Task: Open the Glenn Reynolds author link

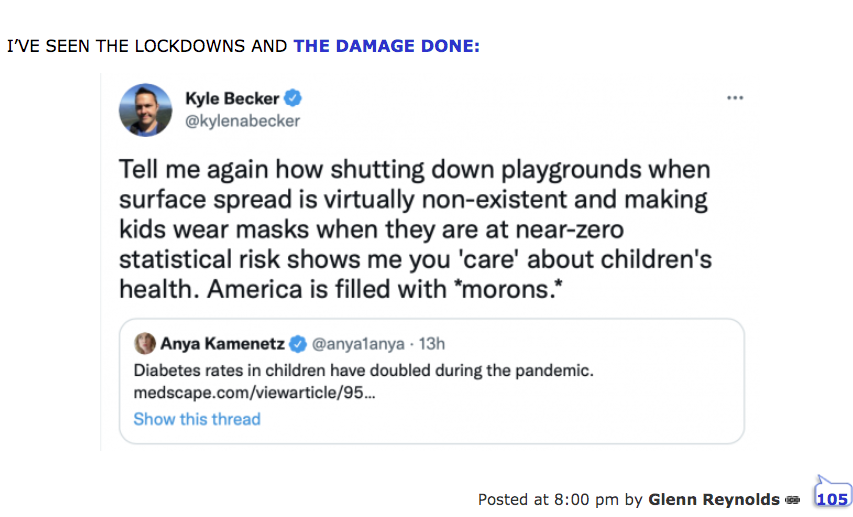Action: 713,499
